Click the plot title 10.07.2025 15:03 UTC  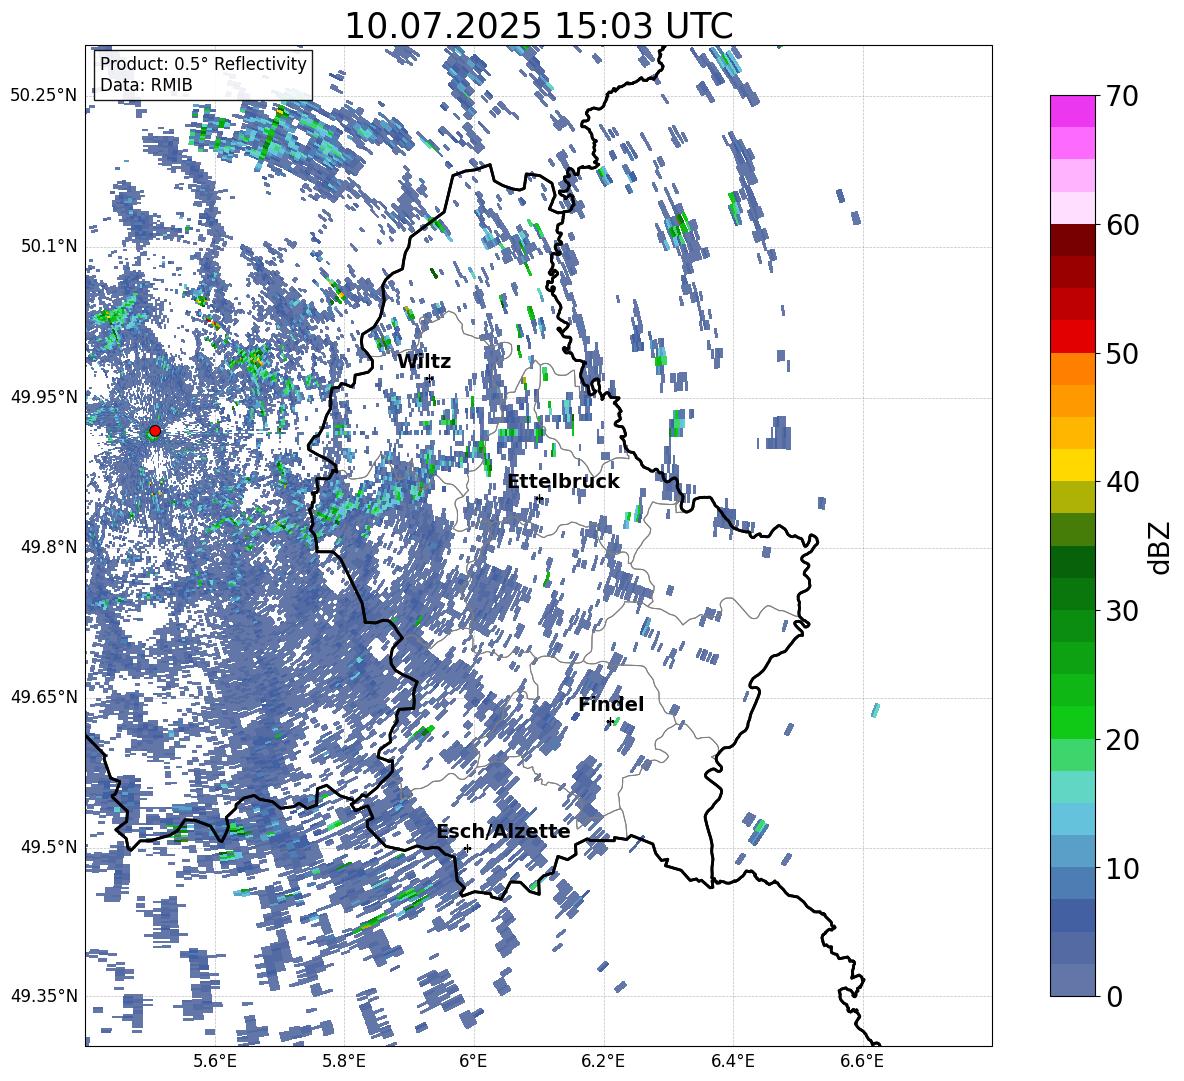(538, 26)
